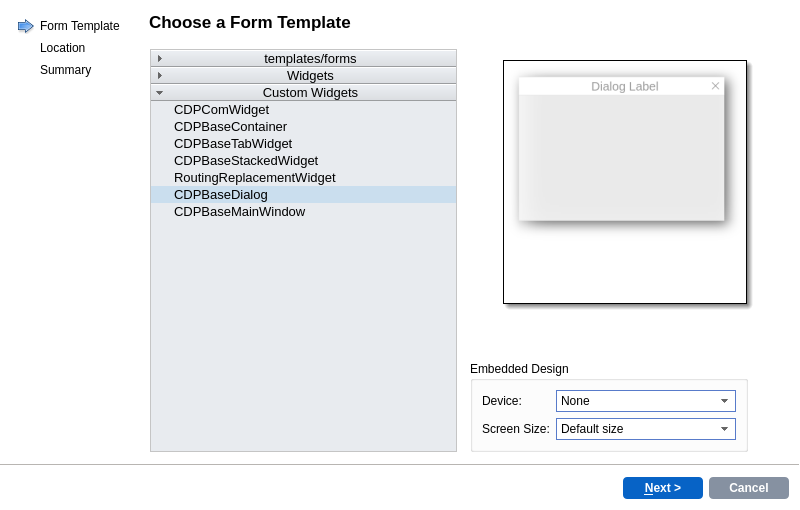Select CDPBaseContainer template
800x510 pixels.
coord(230,127)
